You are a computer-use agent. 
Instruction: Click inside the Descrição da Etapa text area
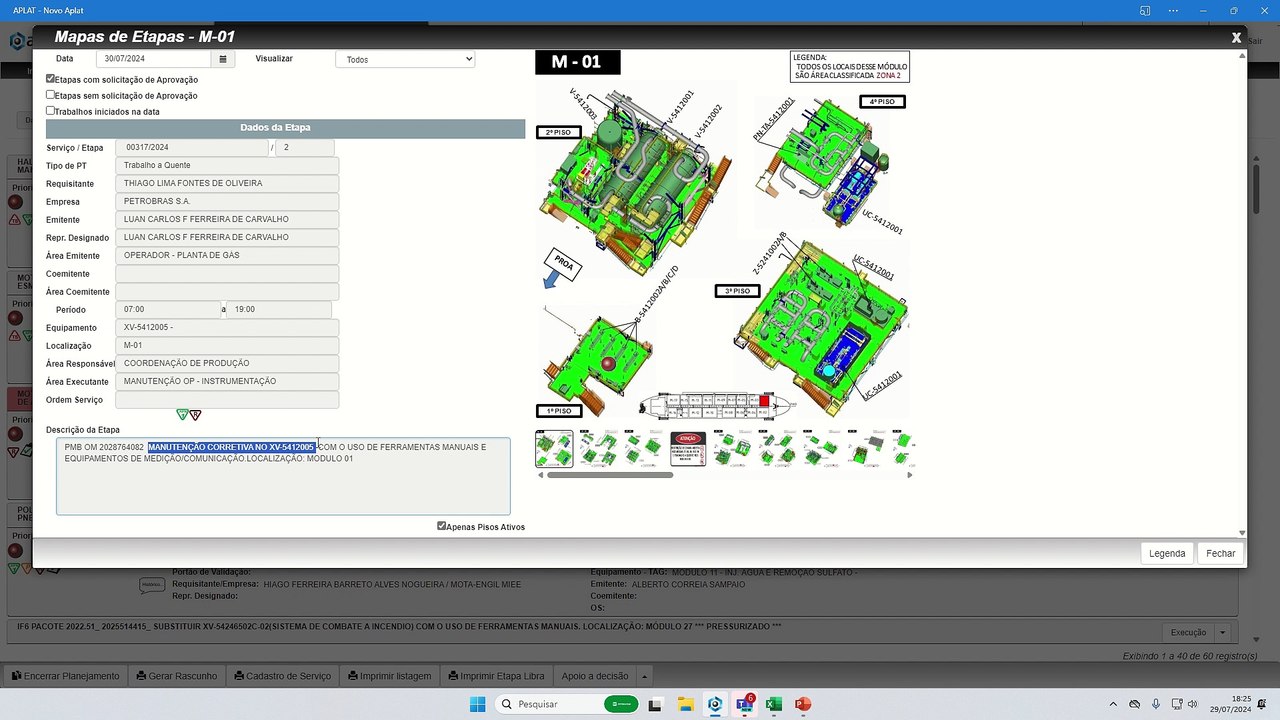(283, 476)
